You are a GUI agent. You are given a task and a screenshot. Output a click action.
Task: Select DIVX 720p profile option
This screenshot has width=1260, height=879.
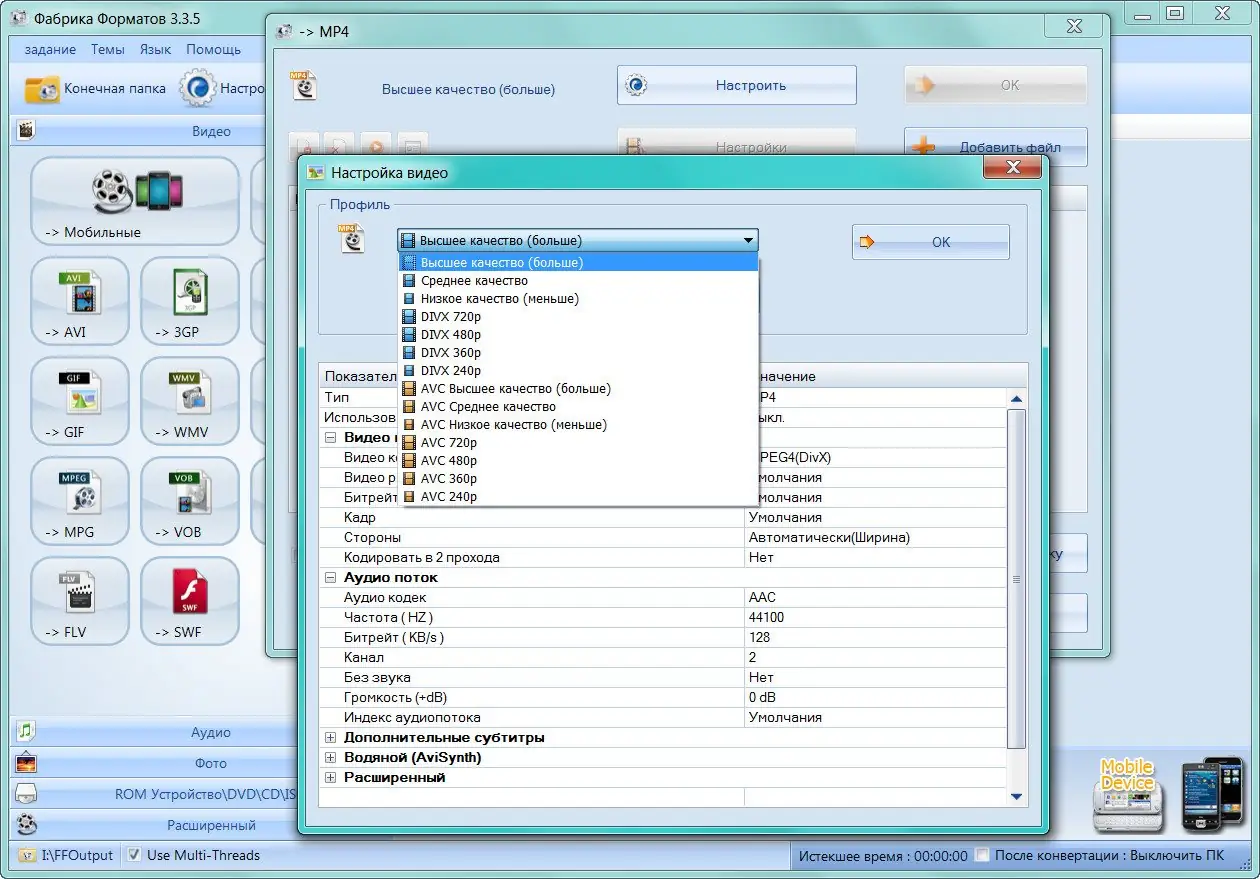pos(578,317)
